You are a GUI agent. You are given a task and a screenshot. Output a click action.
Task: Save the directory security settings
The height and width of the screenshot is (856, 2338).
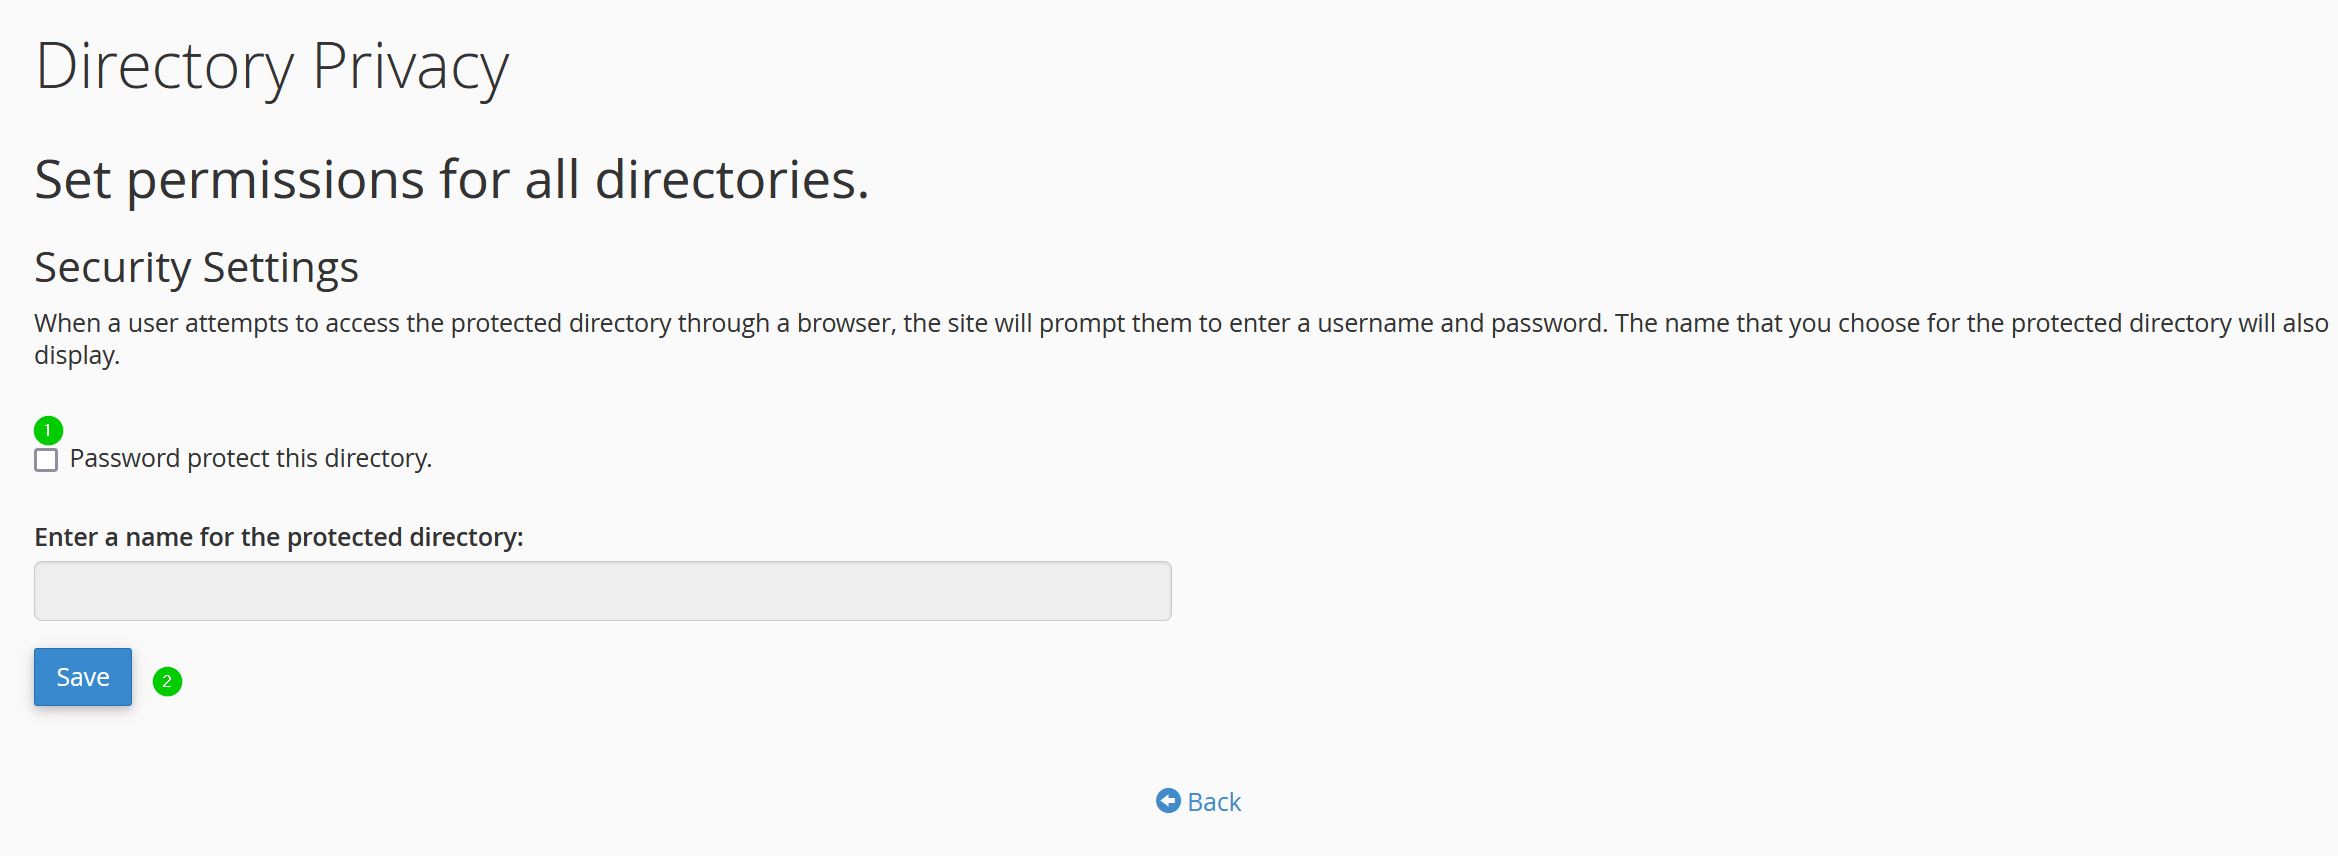[x=83, y=677]
